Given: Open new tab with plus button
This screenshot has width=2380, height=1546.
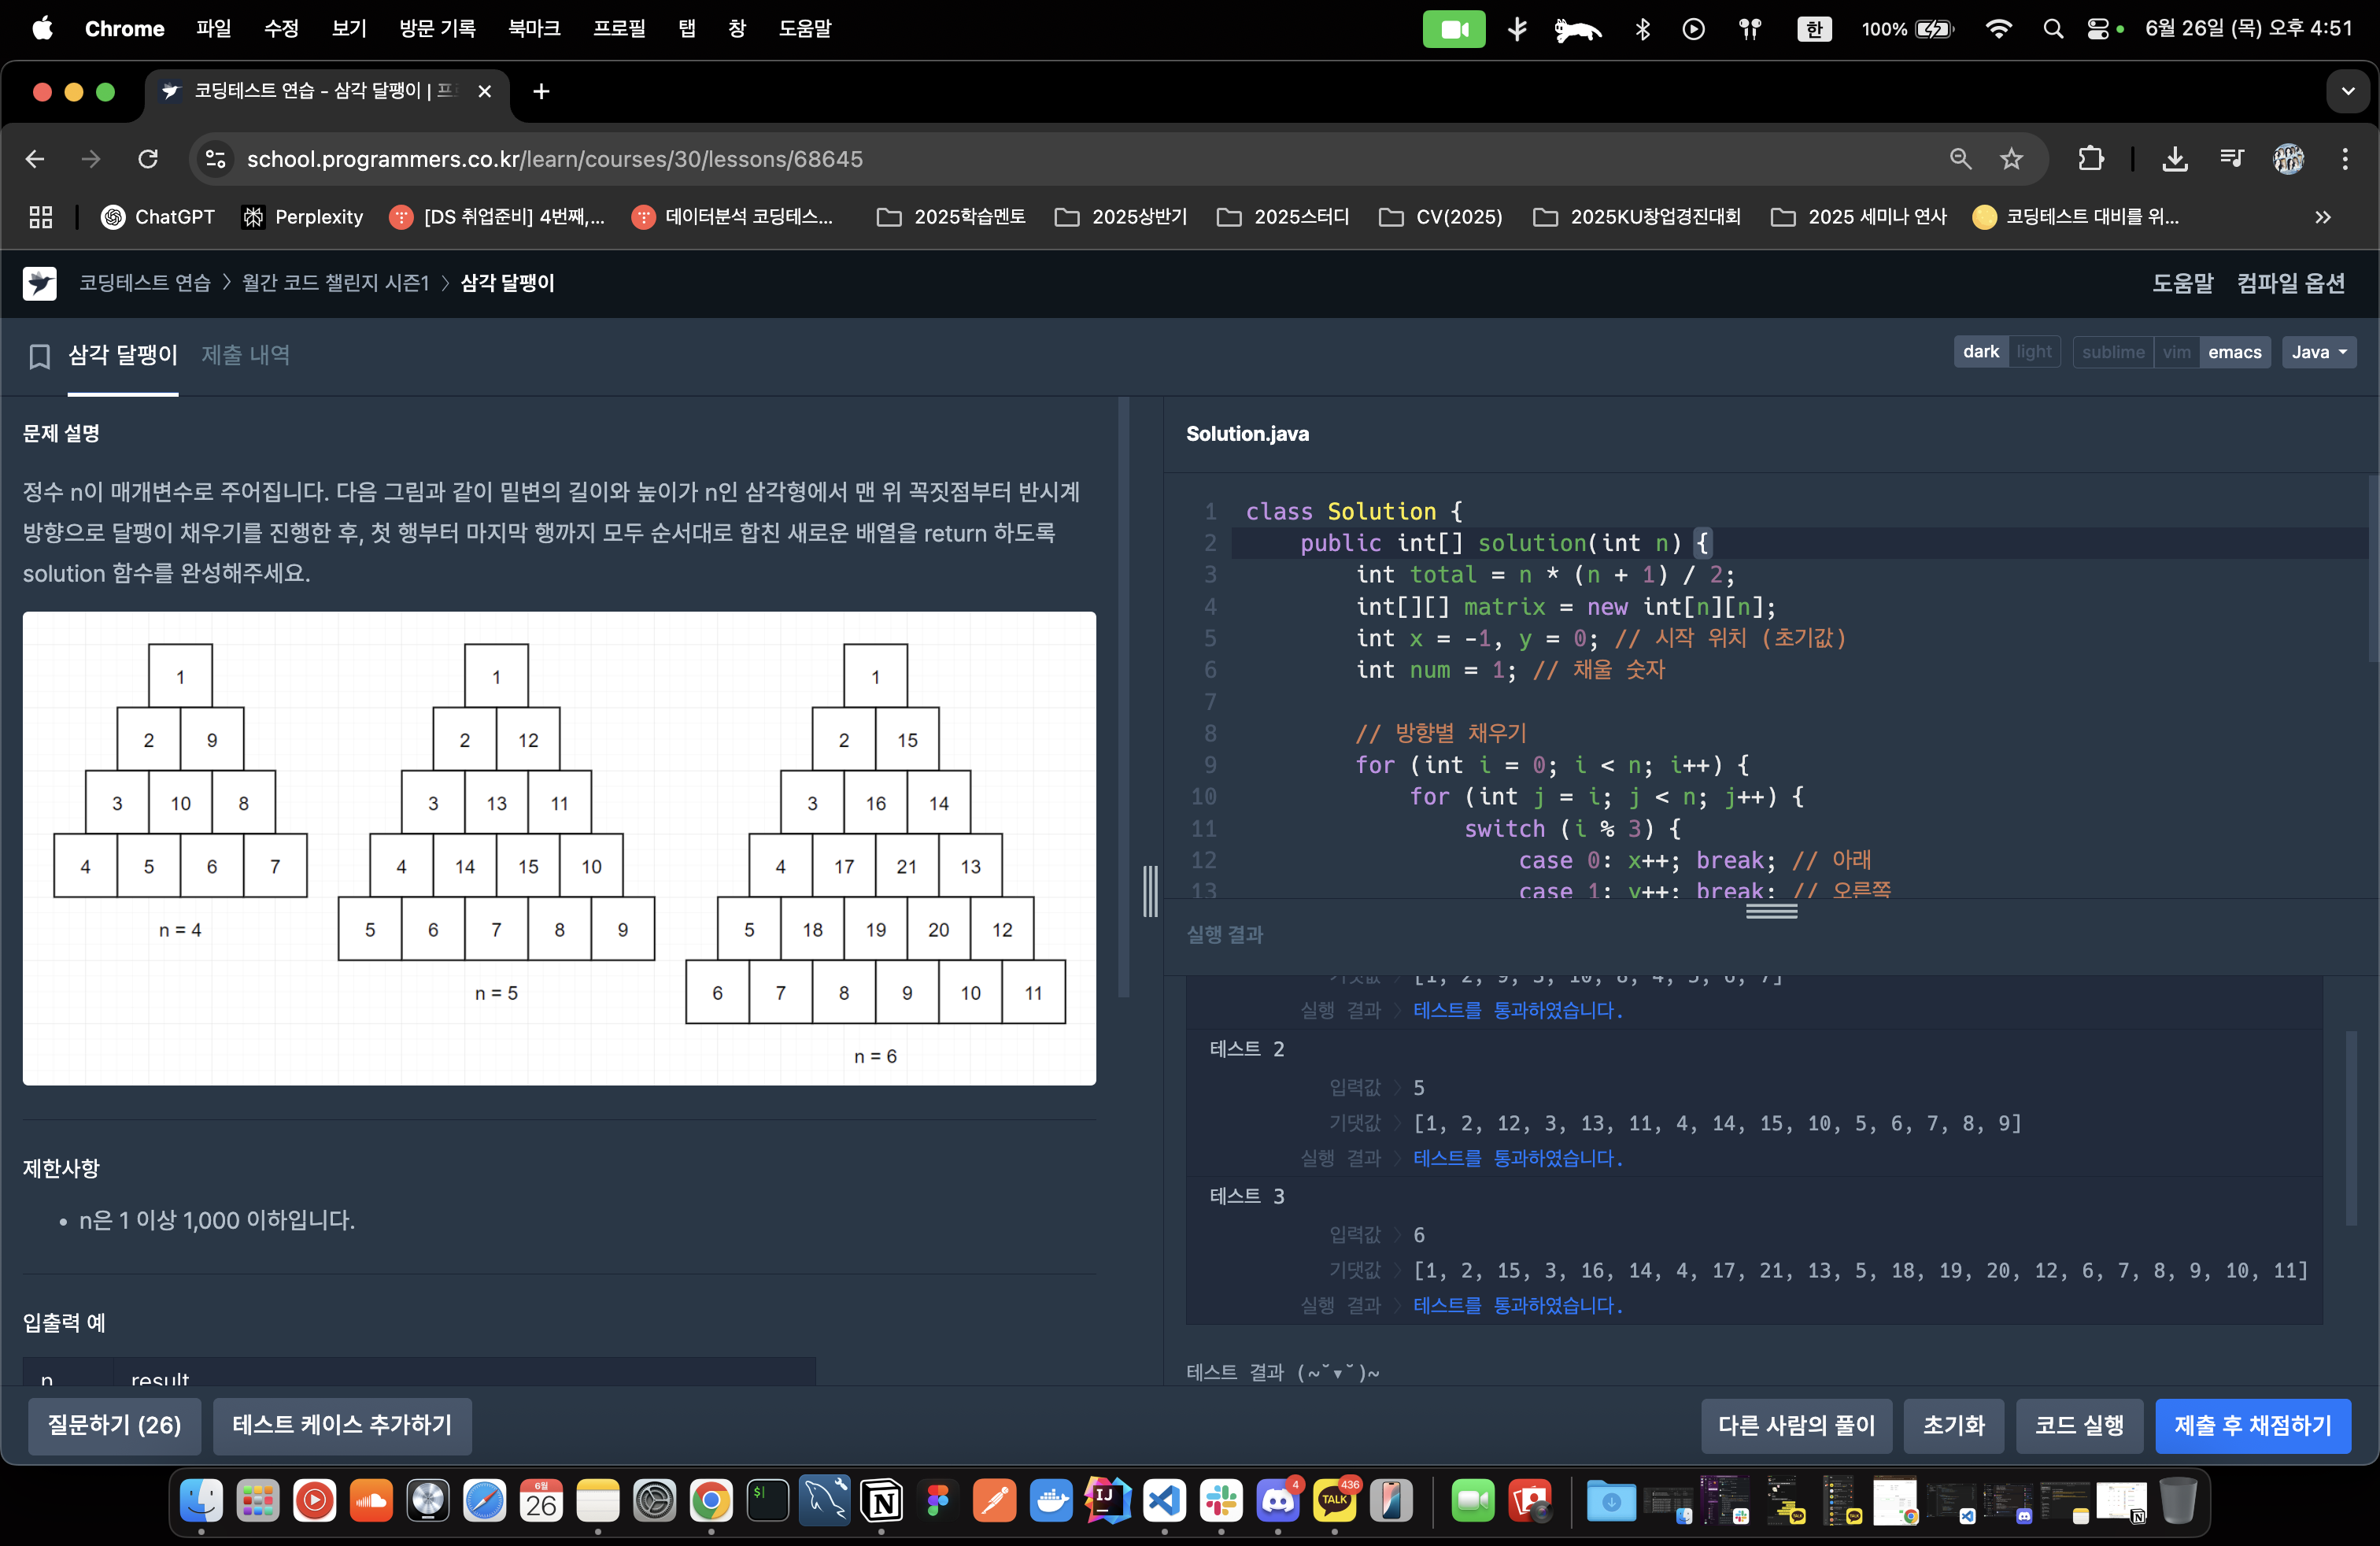Looking at the screenshot, I should (x=541, y=92).
